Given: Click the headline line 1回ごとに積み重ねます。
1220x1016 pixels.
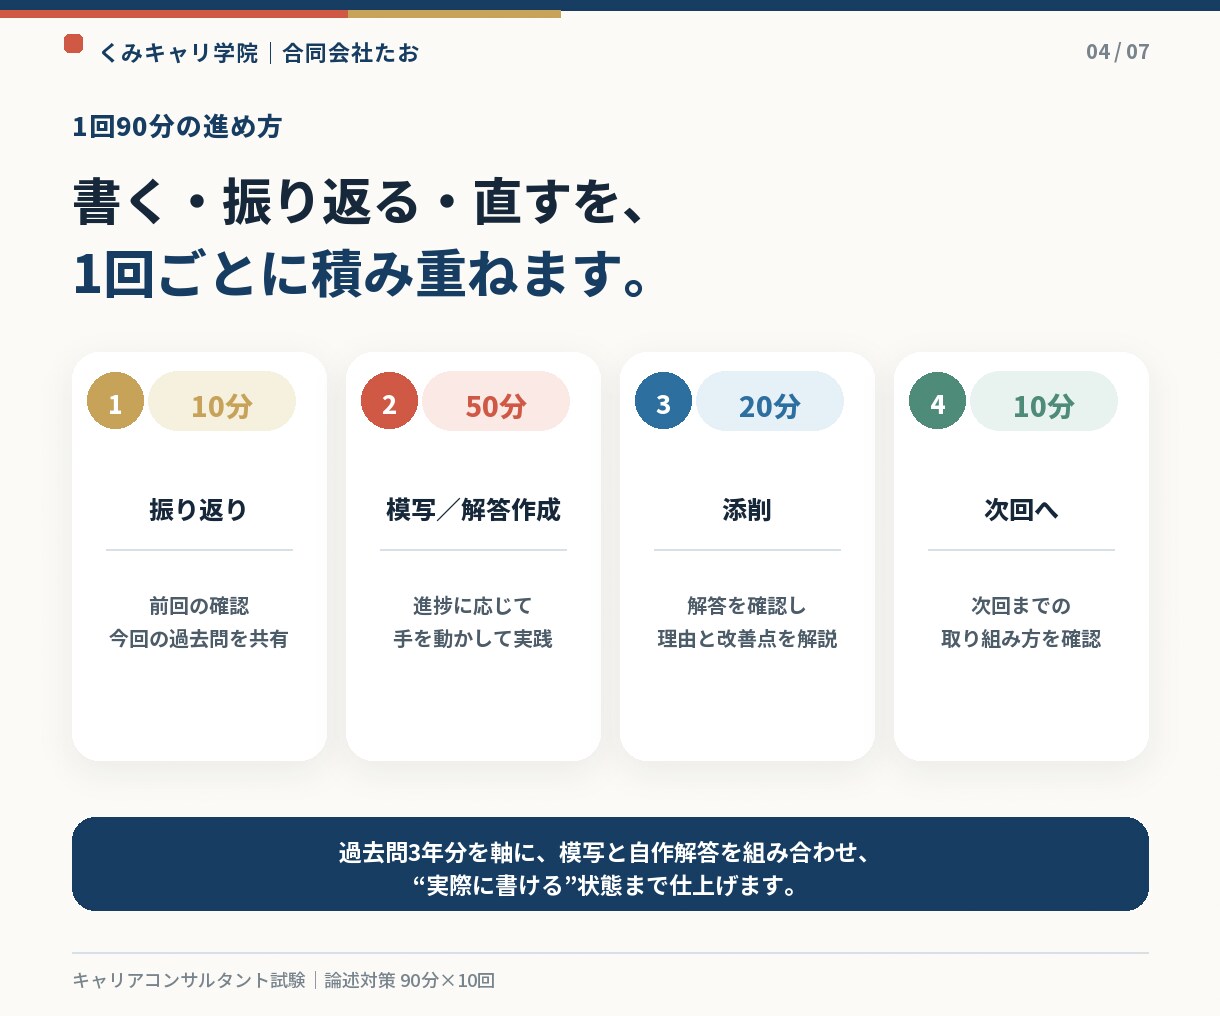Looking at the screenshot, I should (362, 273).
